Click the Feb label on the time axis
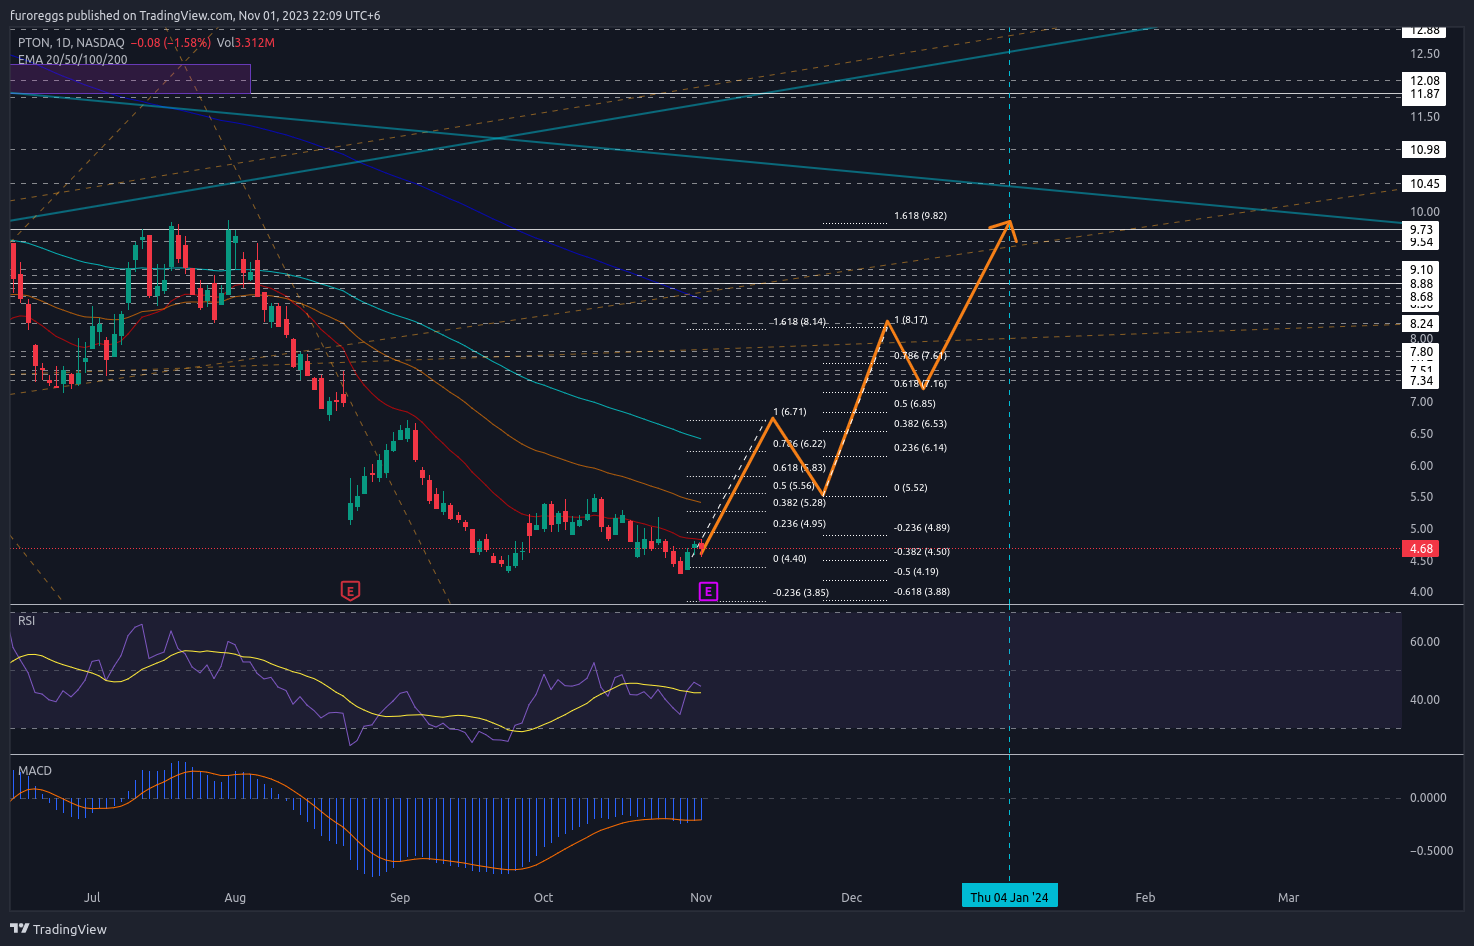The image size is (1474, 946). [1145, 898]
